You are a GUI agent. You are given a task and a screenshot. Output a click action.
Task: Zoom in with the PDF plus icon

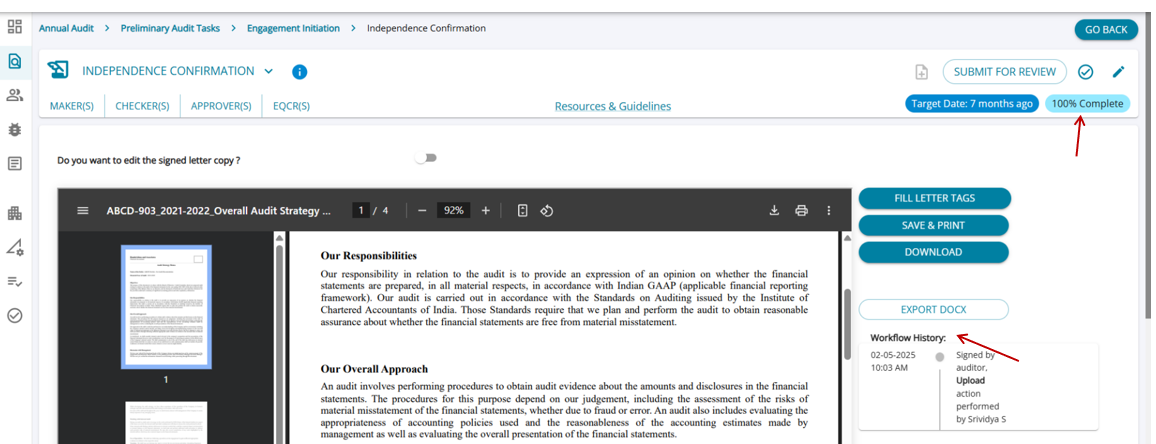coord(485,211)
